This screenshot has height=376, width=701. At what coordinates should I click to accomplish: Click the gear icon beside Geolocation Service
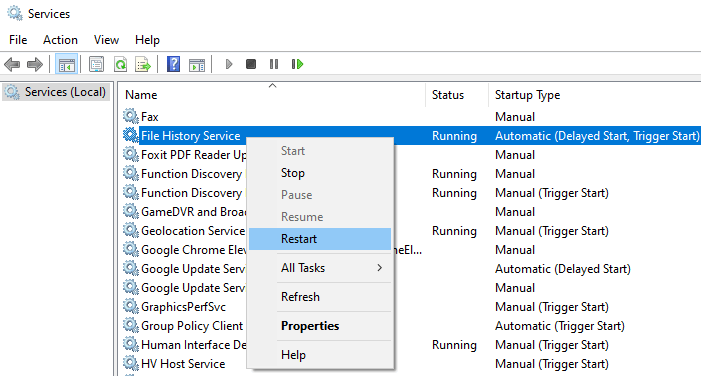tap(131, 230)
